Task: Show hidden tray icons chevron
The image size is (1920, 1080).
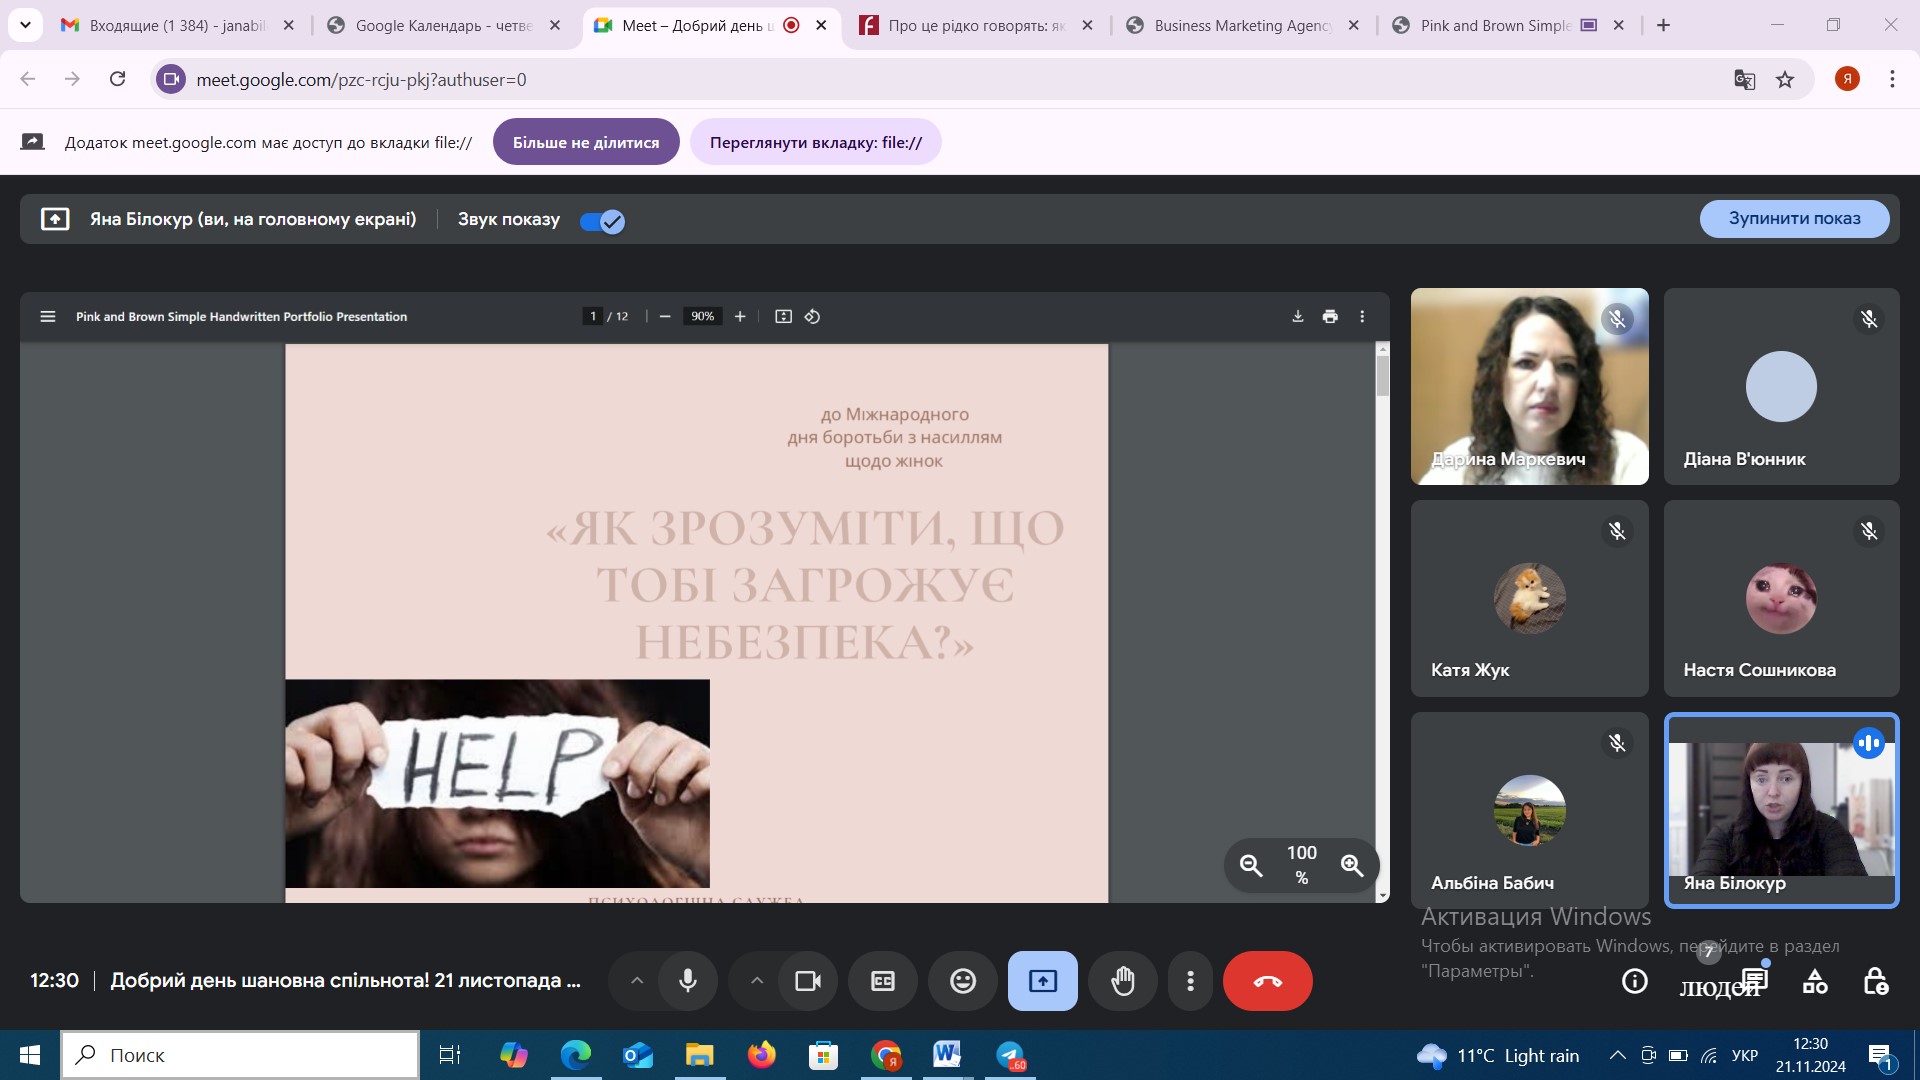Action: click(1617, 1055)
